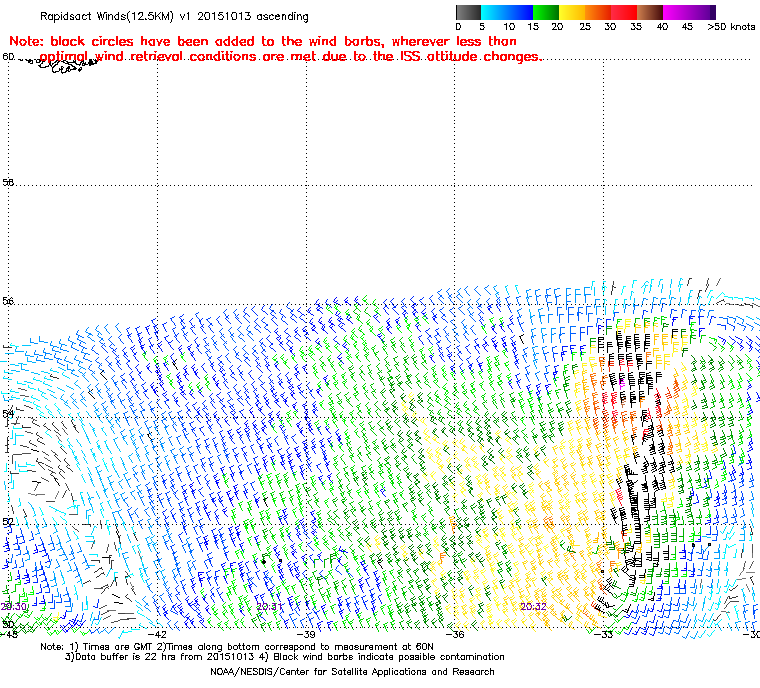Viewport: 760px width, 688px height.
Task: Click the NOAA/NESDIS credit line
Action: [x=352, y=672]
